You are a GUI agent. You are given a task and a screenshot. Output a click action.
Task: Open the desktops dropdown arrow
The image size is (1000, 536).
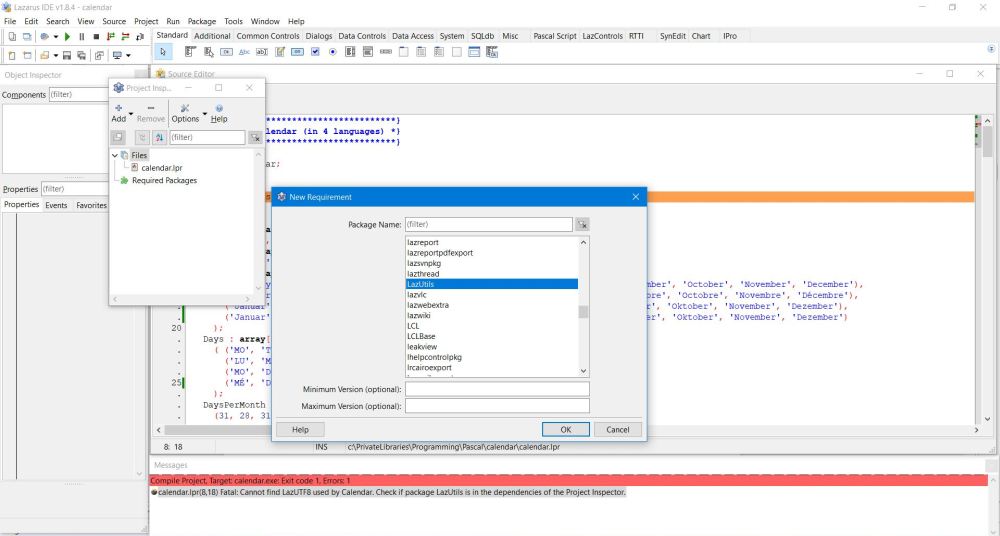[x=128, y=56]
